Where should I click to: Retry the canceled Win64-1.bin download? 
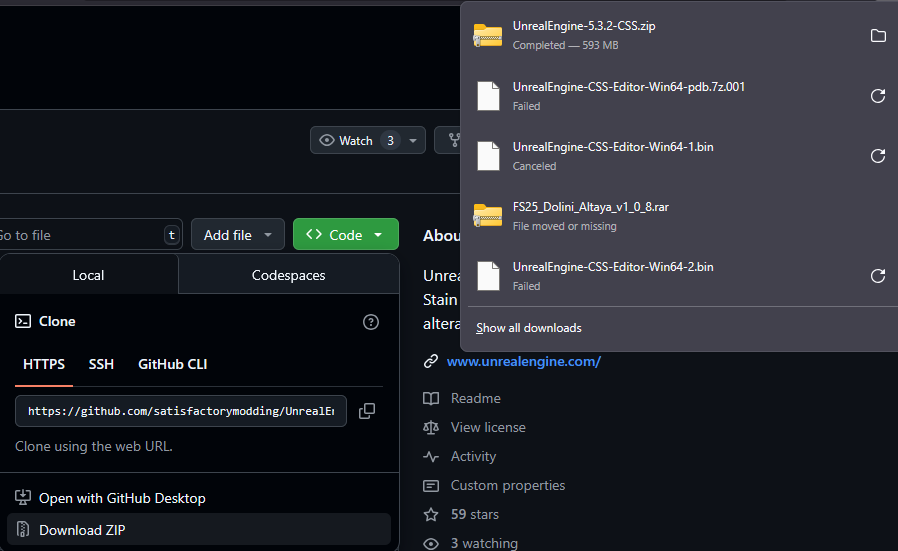coord(878,156)
